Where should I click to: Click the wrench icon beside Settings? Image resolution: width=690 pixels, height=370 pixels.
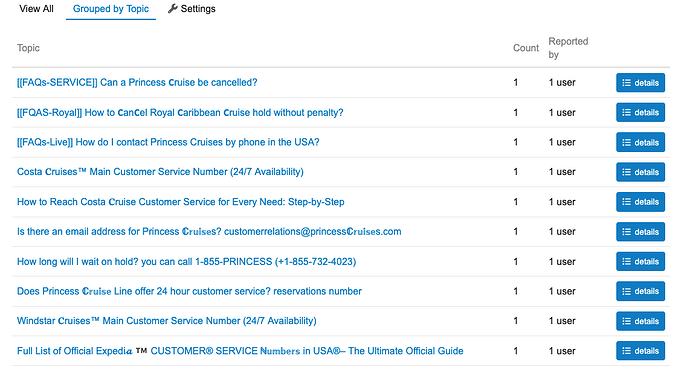(x=172, y=8)
